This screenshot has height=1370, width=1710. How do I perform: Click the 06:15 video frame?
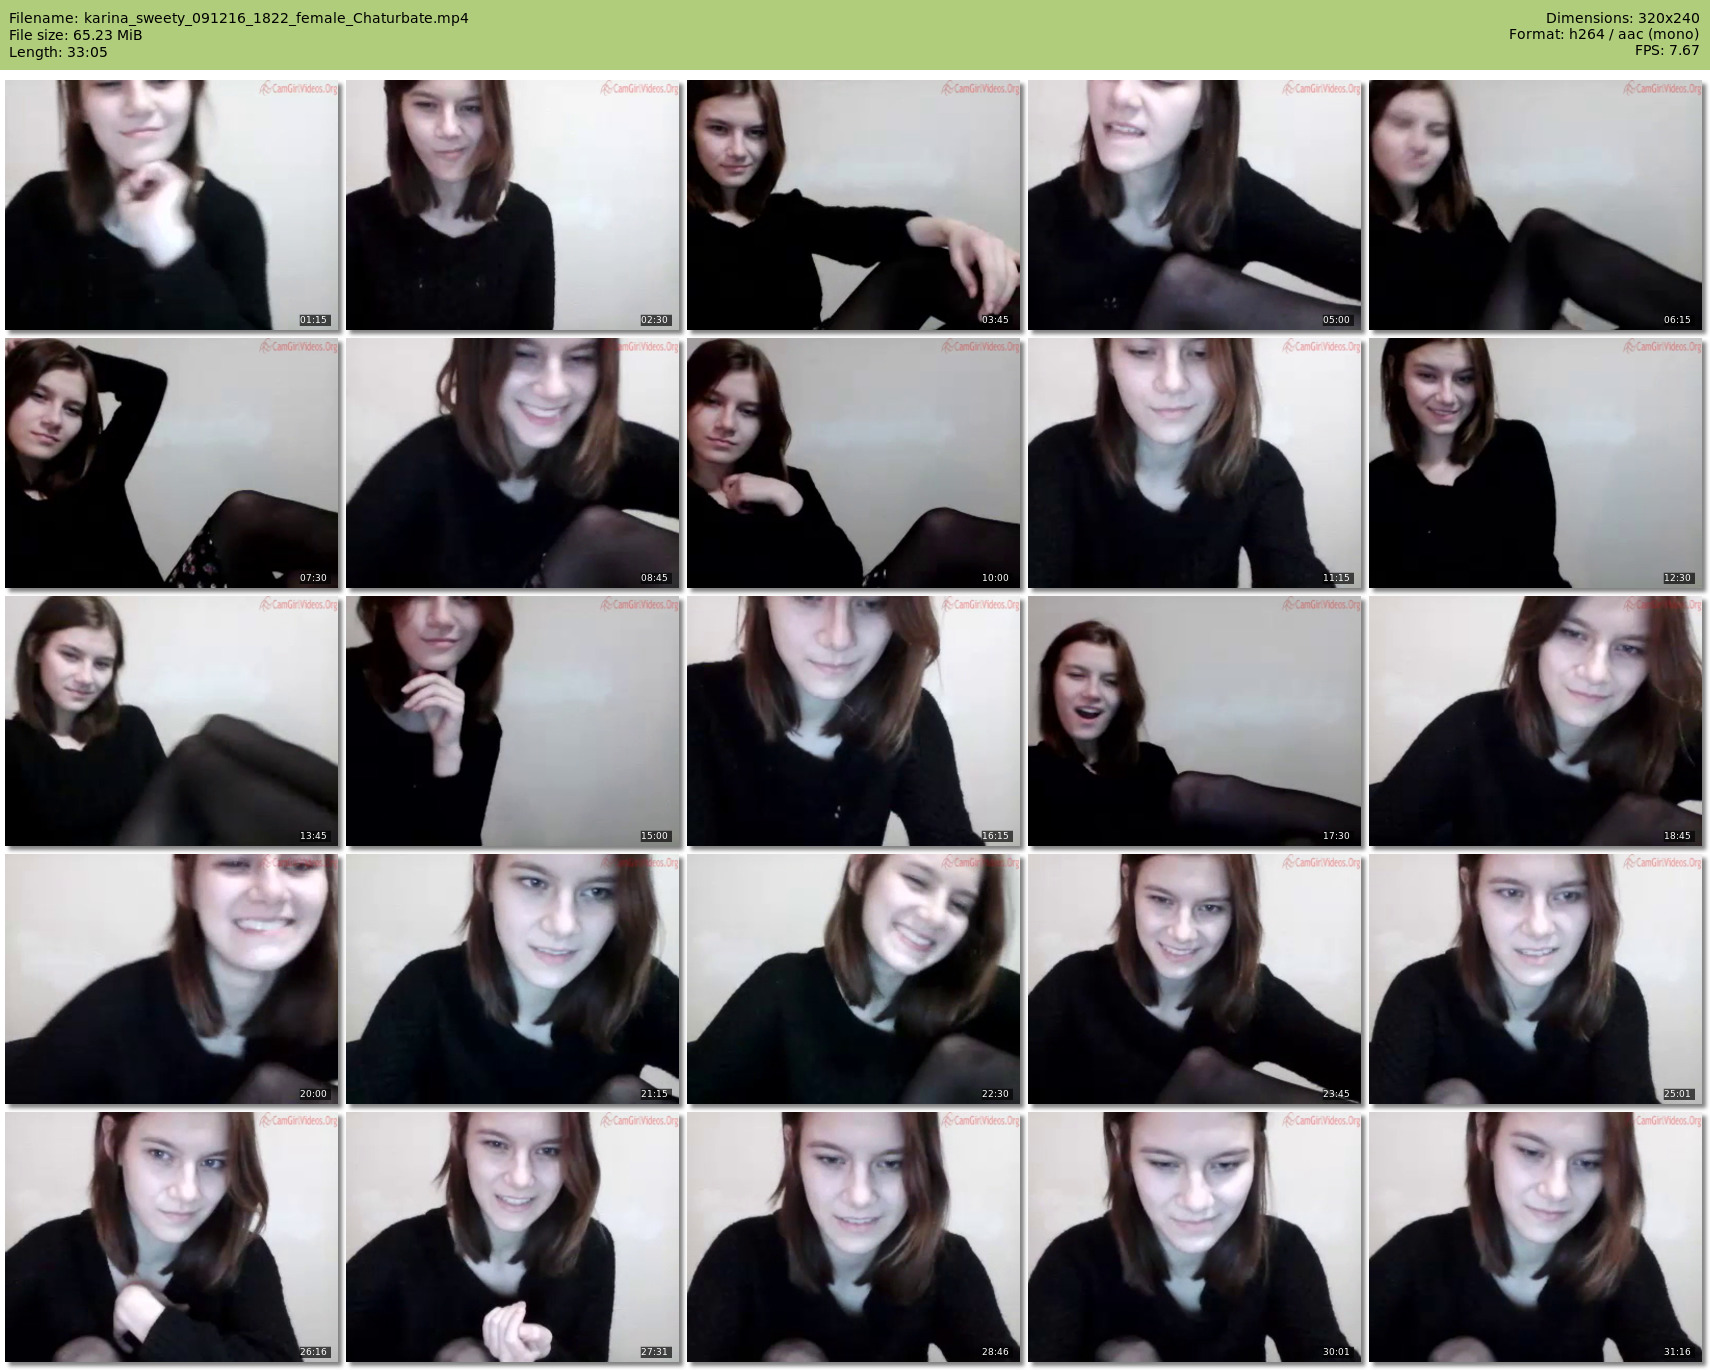coord(1535,205)
